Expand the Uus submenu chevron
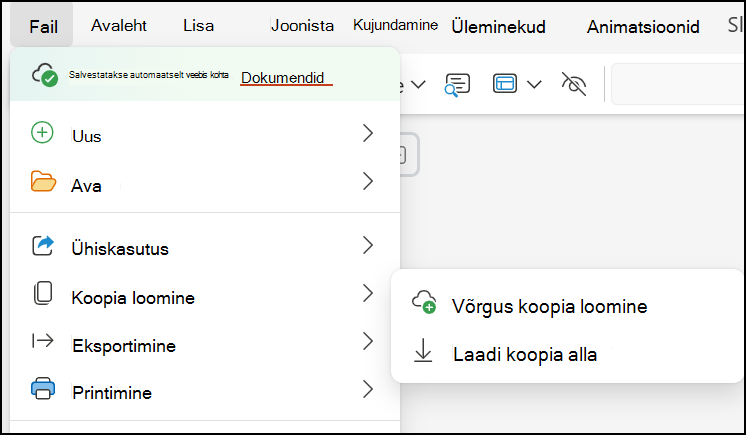 [368, 133]
